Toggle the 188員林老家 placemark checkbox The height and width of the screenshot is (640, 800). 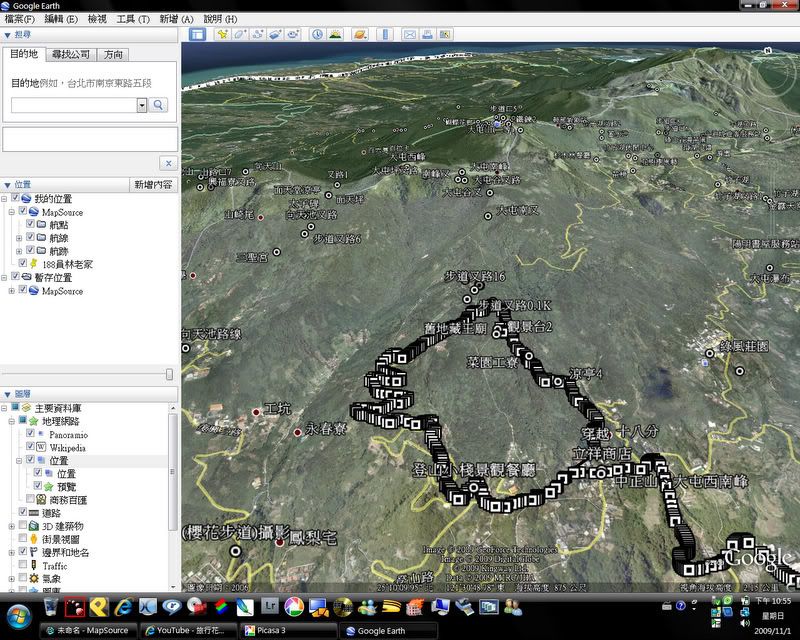point(22,264)
